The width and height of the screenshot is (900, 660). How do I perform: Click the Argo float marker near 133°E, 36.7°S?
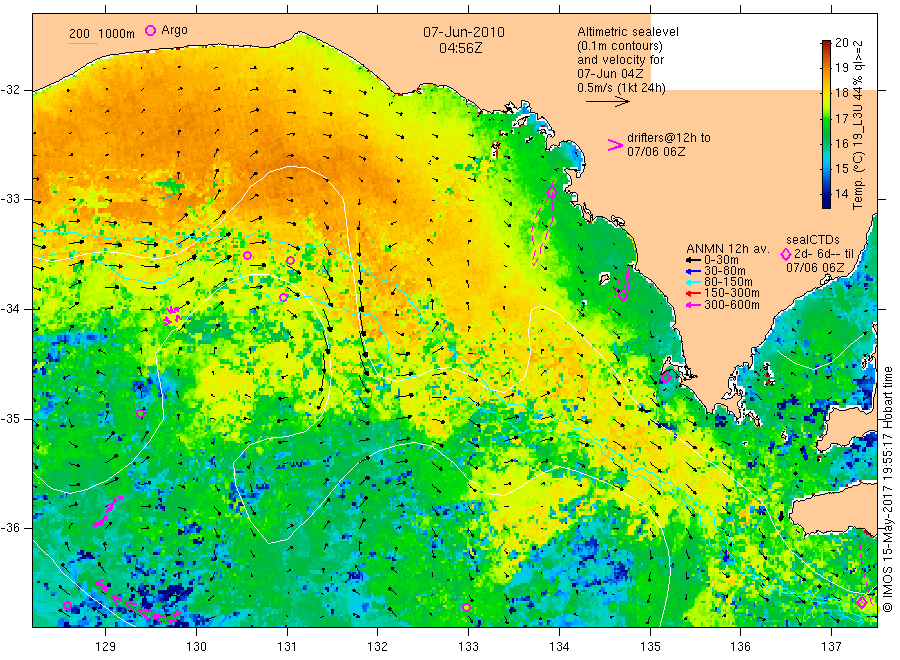click(467, 608)
